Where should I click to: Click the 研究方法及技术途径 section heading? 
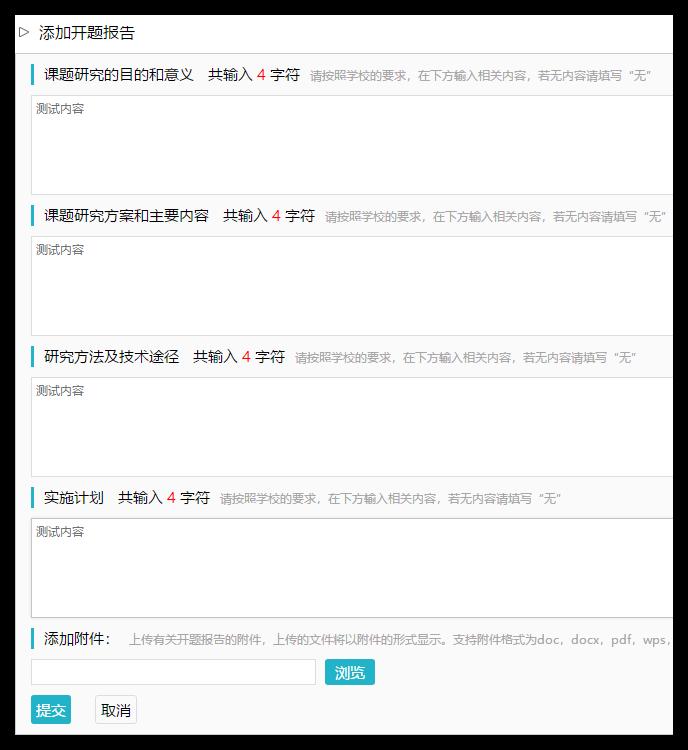click(x=111, y=357)
